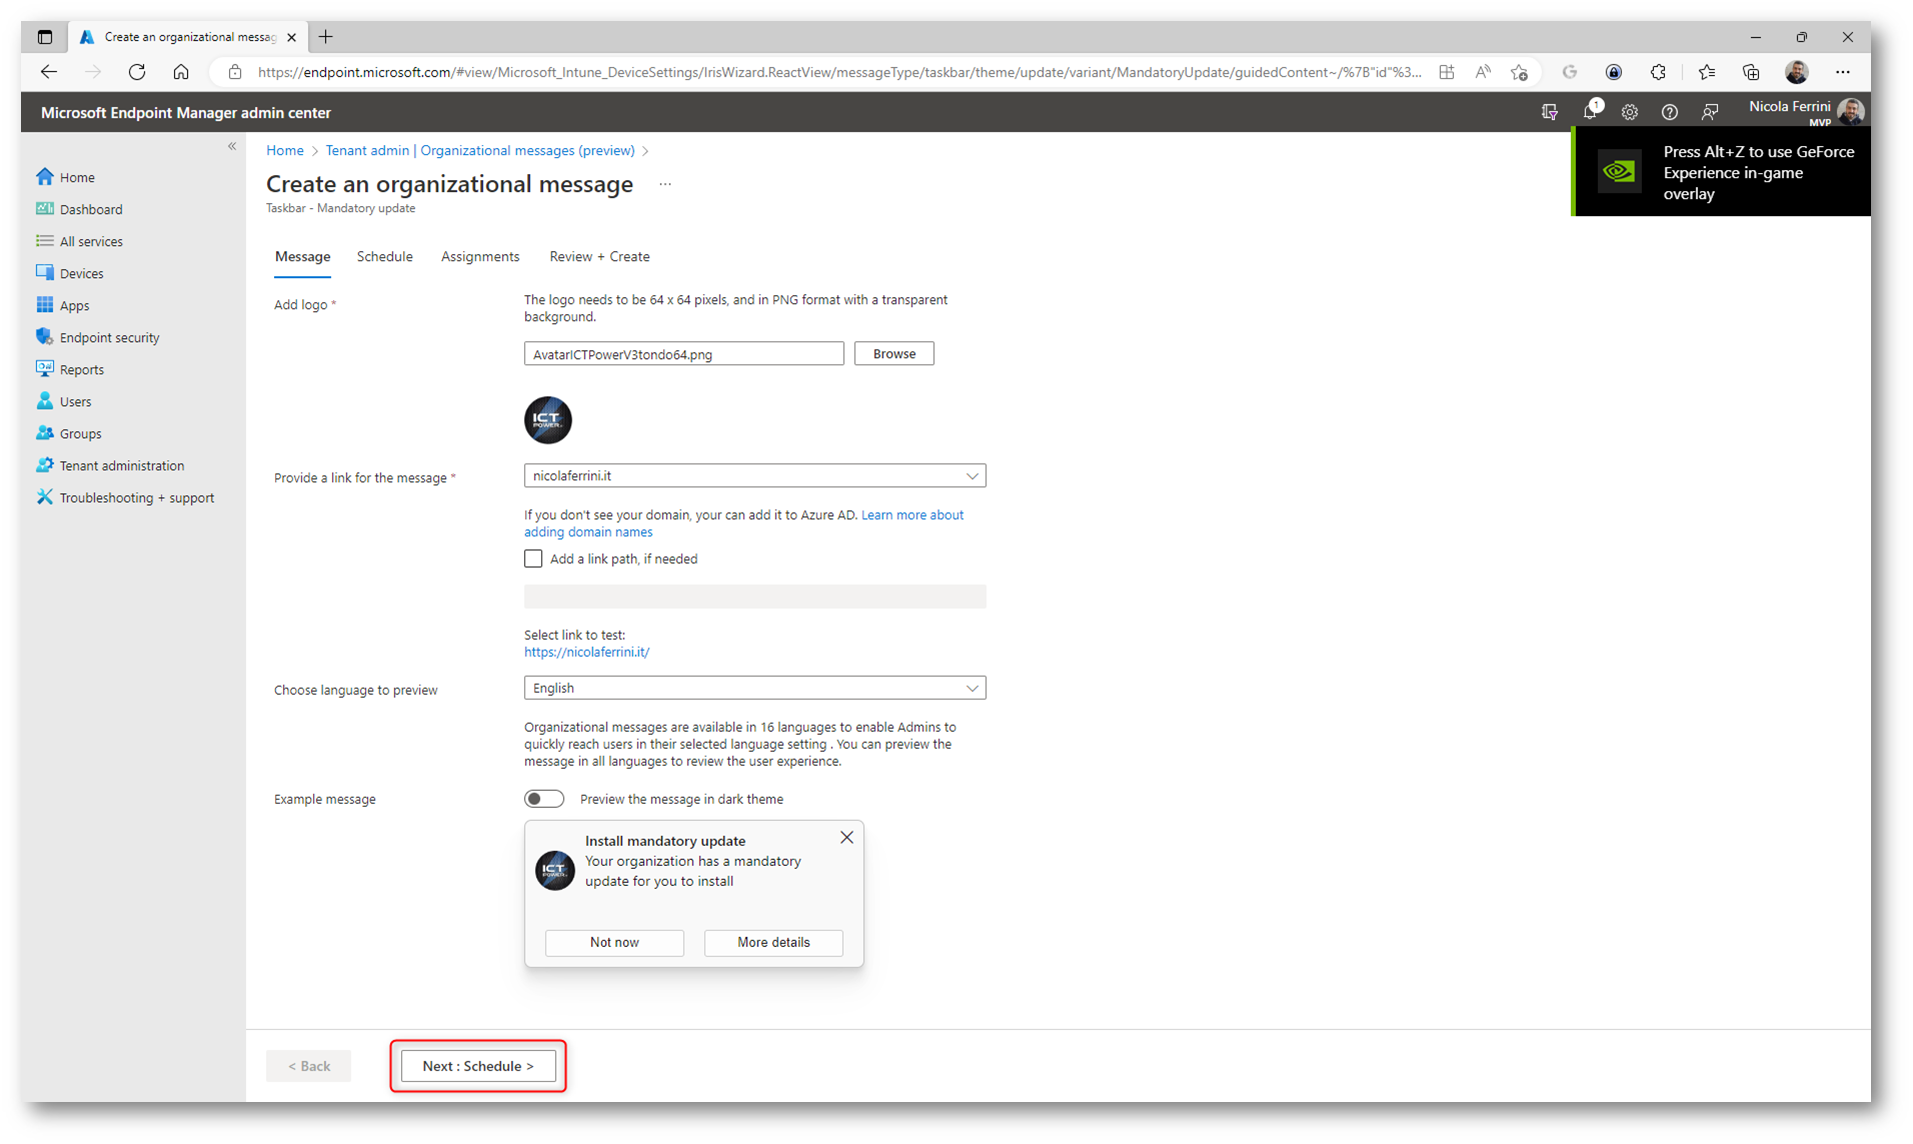Viewport: 1913px width, 1144px height.
Task: Open Reports in the sidebar
Action: 70,369
